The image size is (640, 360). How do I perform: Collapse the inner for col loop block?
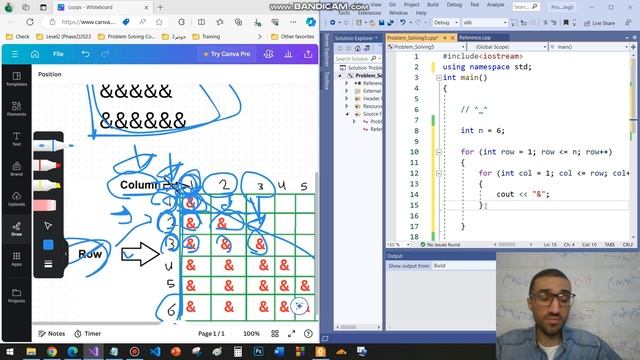439,173
